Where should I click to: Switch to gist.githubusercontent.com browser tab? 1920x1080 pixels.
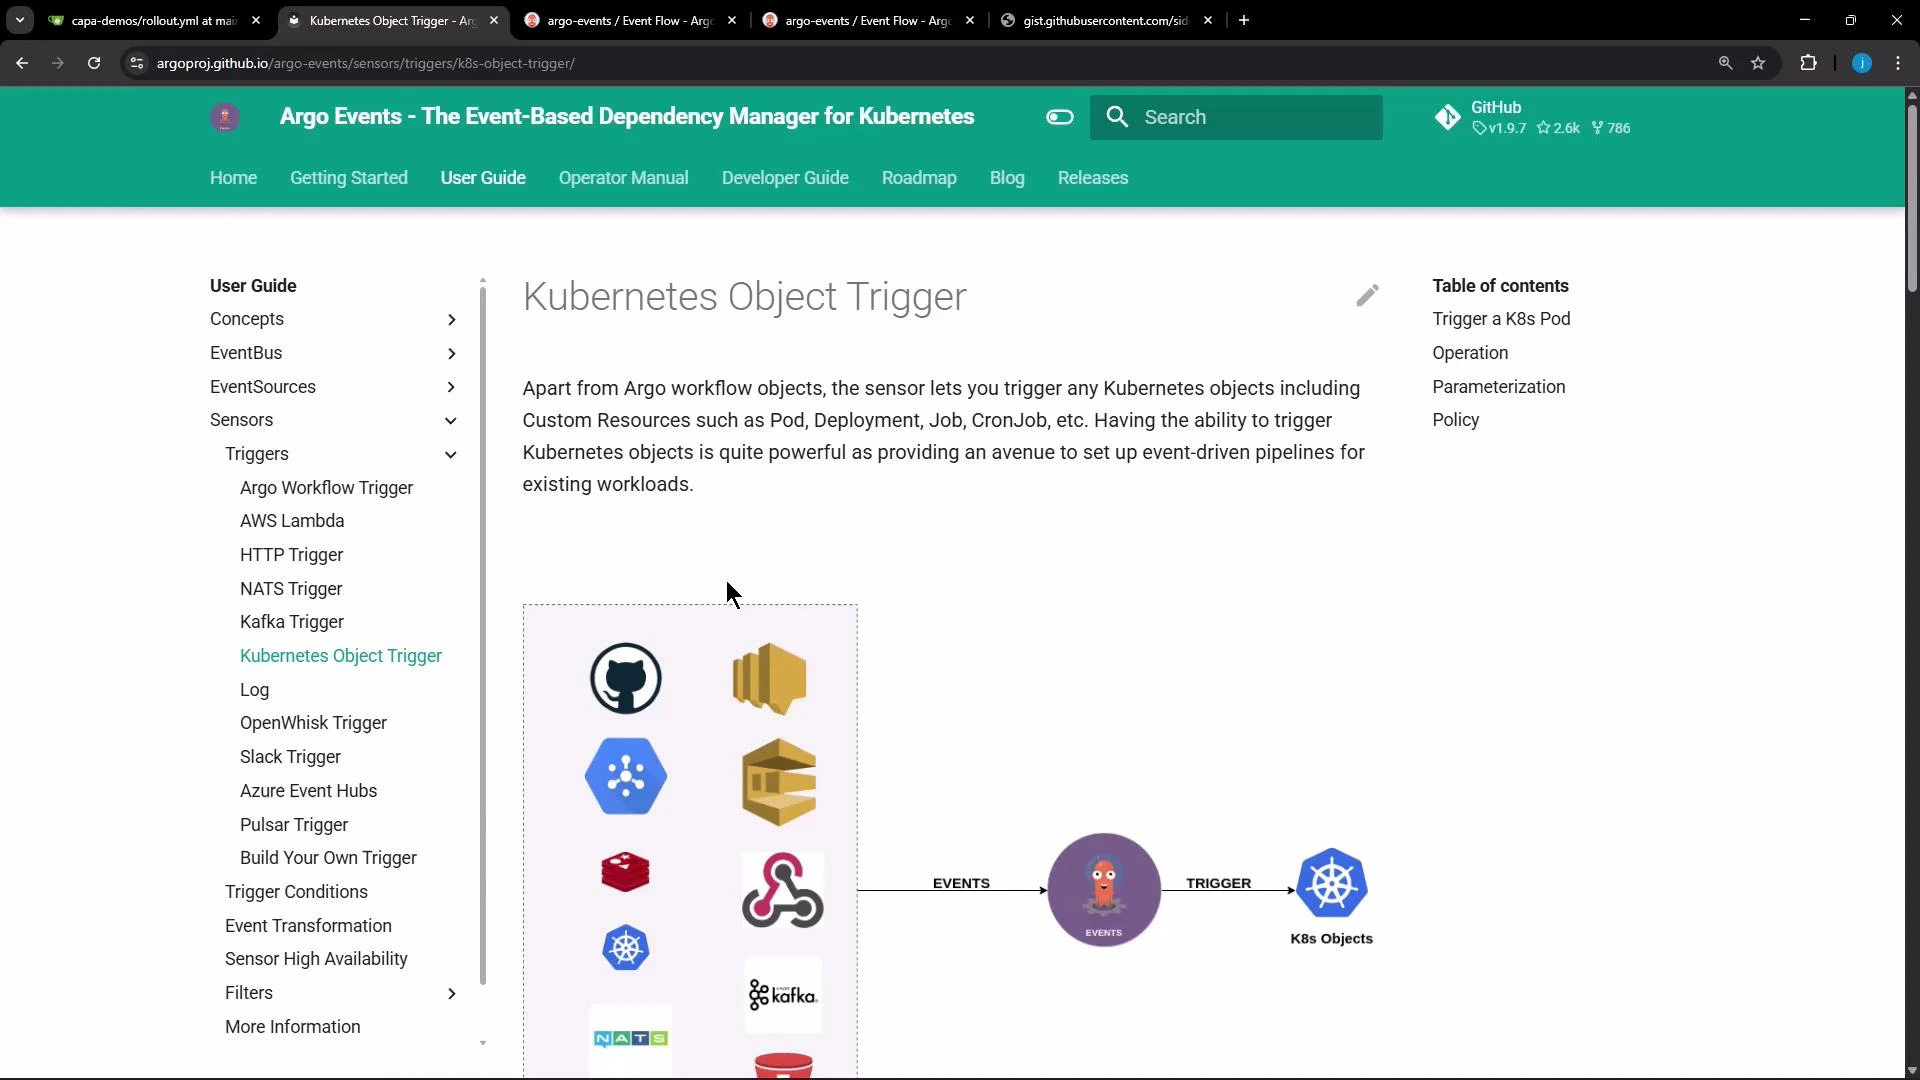(x=1105, y=20)
